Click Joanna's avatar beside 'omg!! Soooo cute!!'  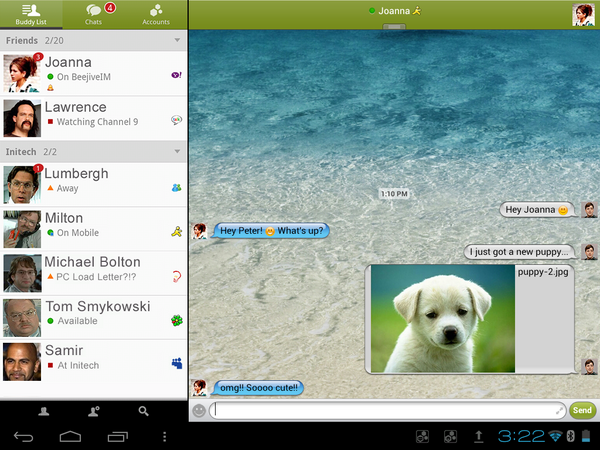click(199, 388)
